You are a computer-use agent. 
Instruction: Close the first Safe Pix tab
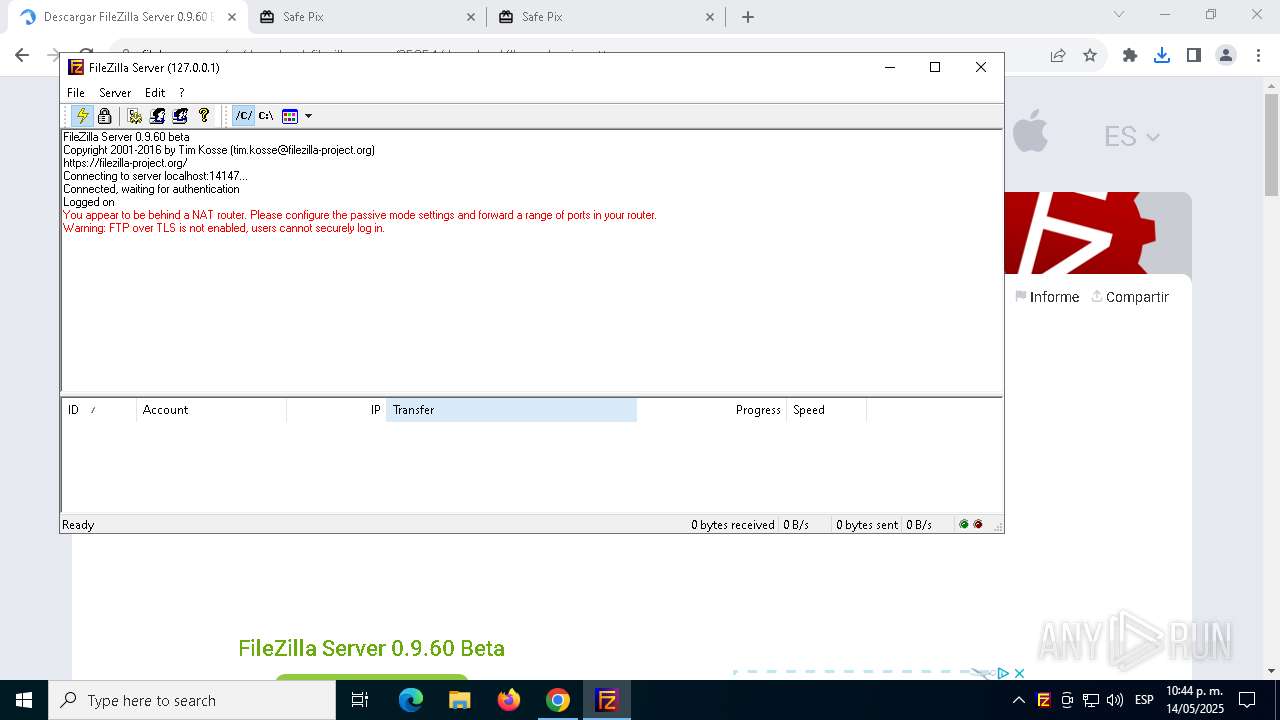coord(471,17)
